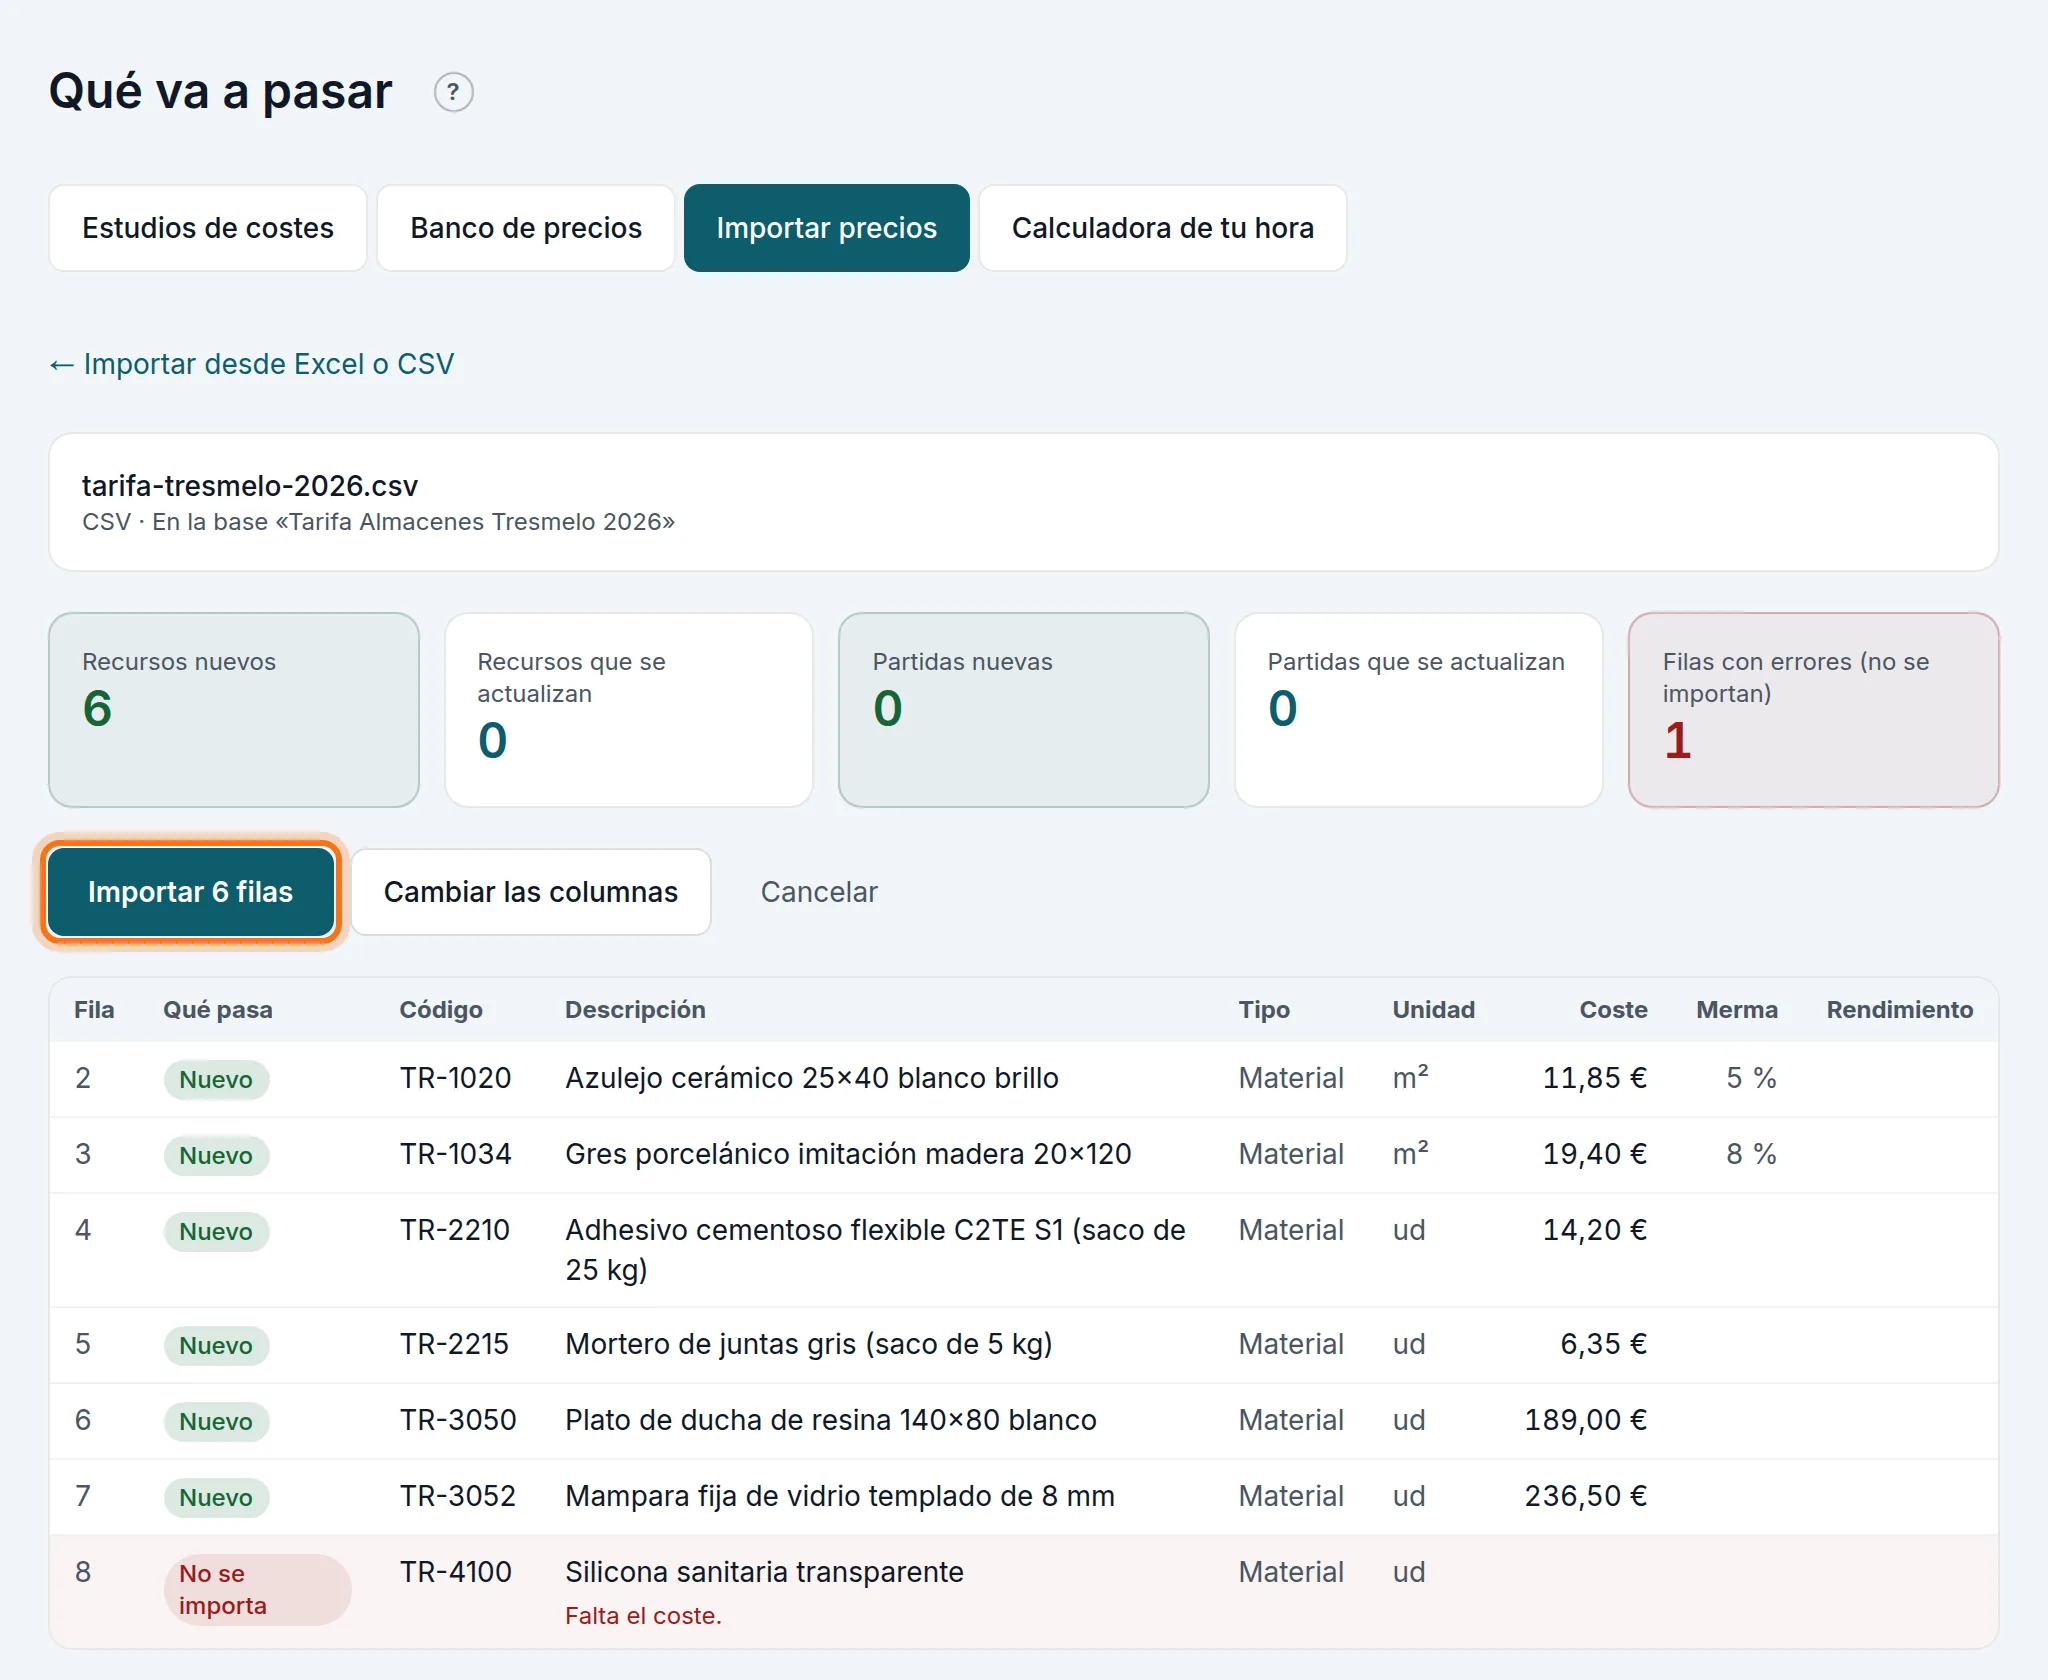Click code TR-2210 in the table
The height and width of the screenshot is (1680, 2048).
click(x=455, y=1230)
